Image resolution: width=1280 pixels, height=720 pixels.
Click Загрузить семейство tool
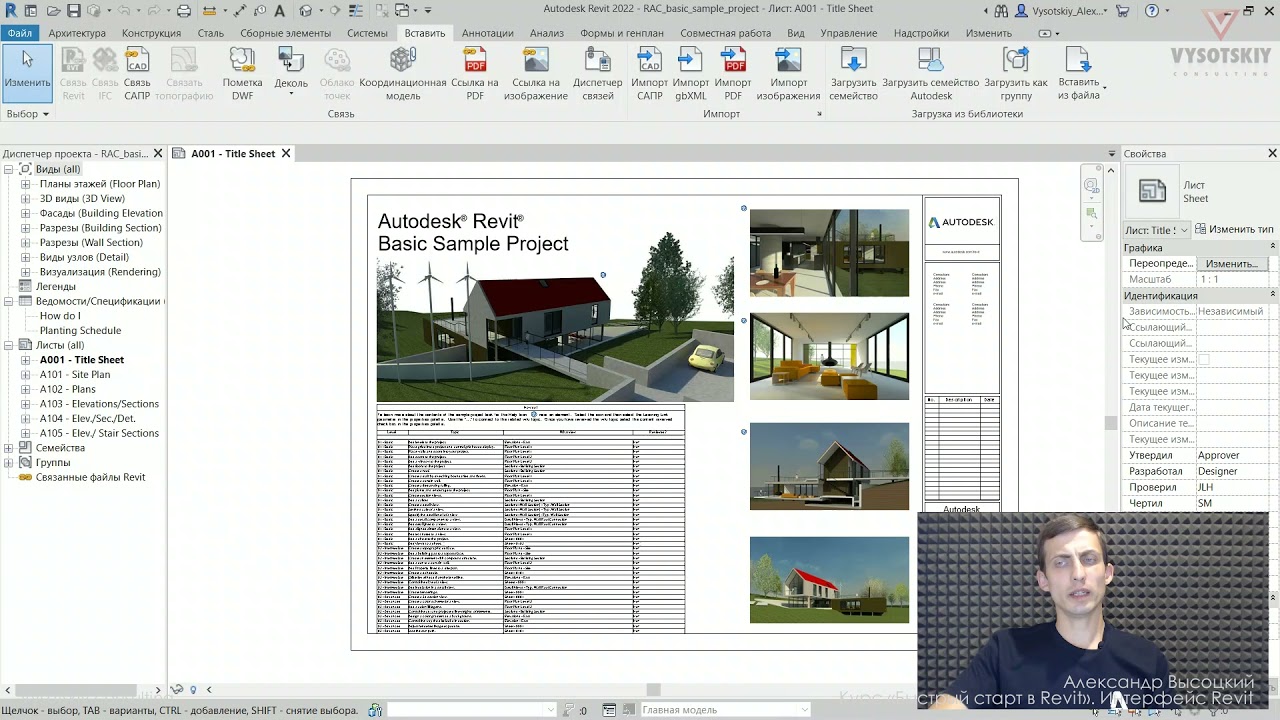coord(853,74)
